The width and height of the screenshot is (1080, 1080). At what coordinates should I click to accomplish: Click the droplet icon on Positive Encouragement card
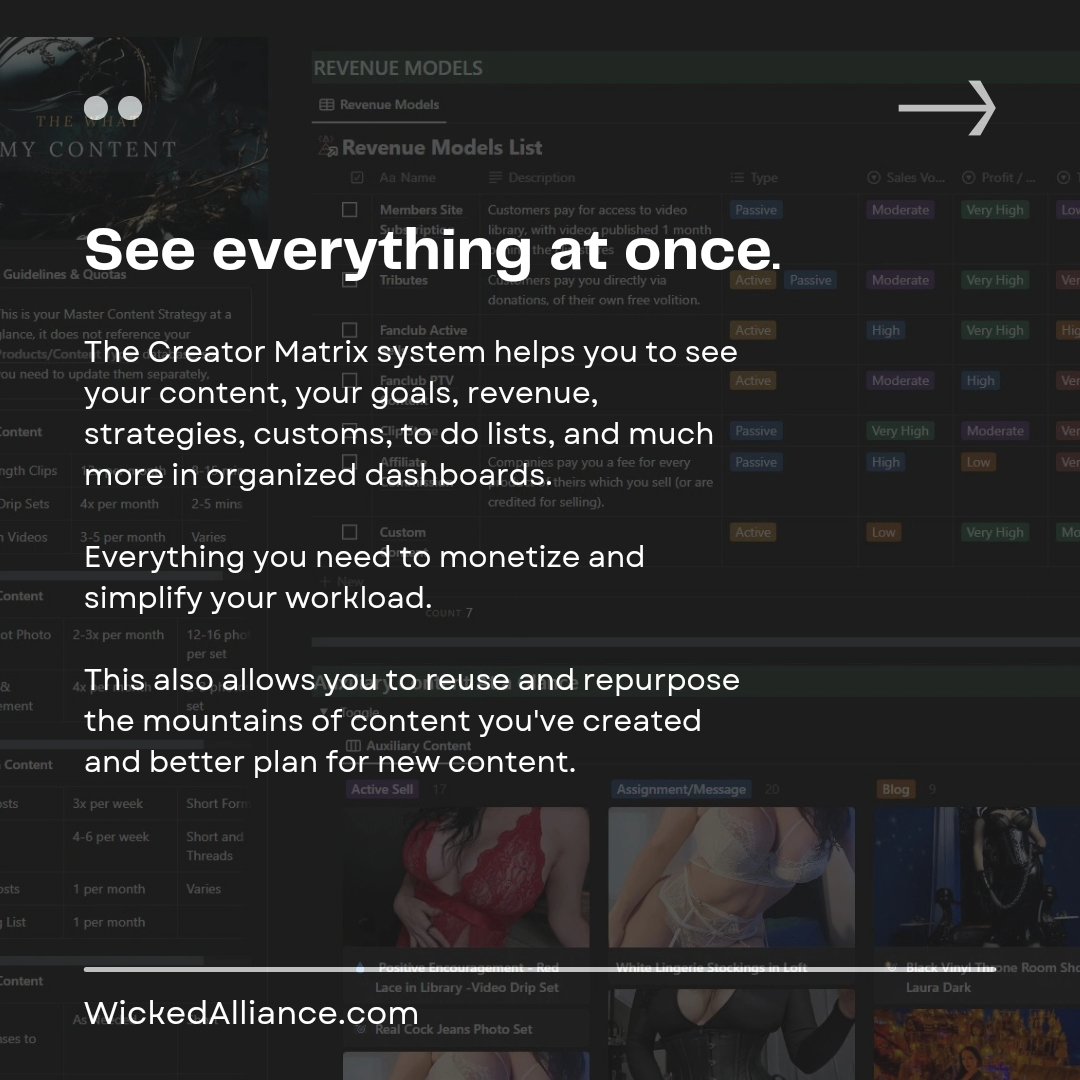360,968
